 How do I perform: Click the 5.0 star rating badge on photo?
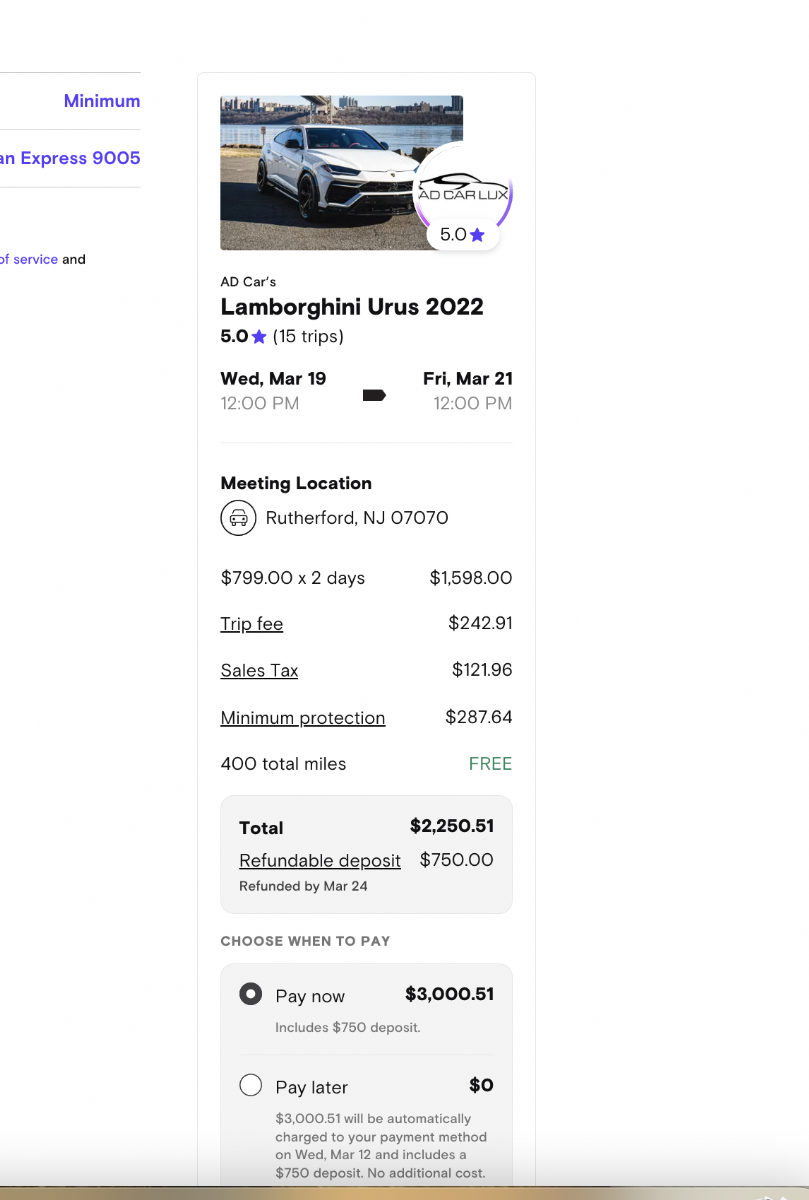pos(462,235)
